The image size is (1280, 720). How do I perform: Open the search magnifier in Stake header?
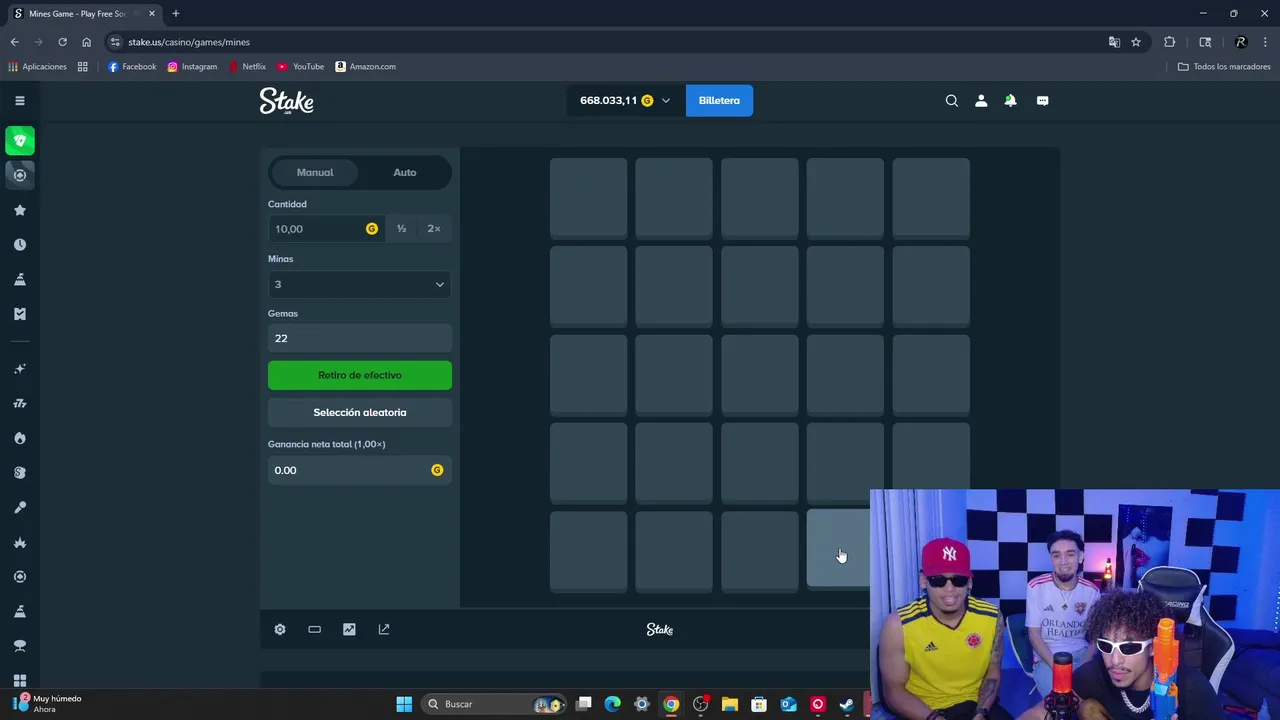[951, 100]
